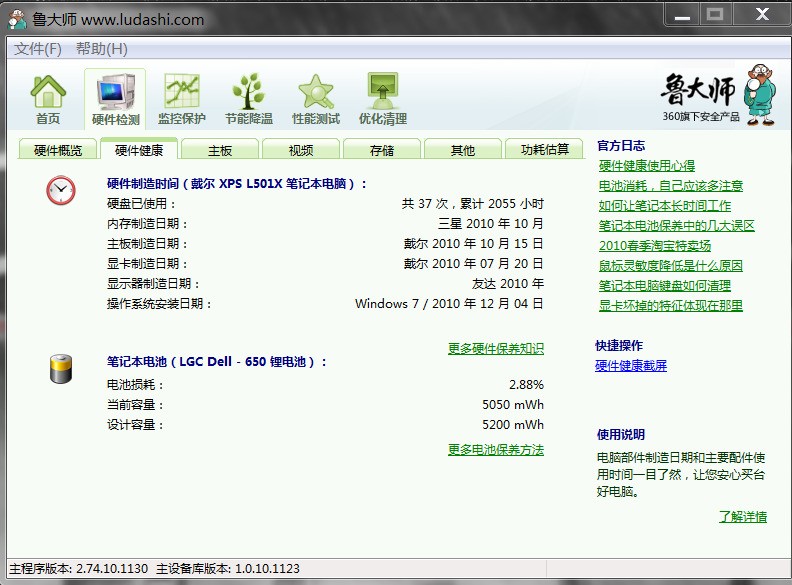Click battery wear value 2.88%
The height and width of the screenshot is (585, 792).
point(526,384)
